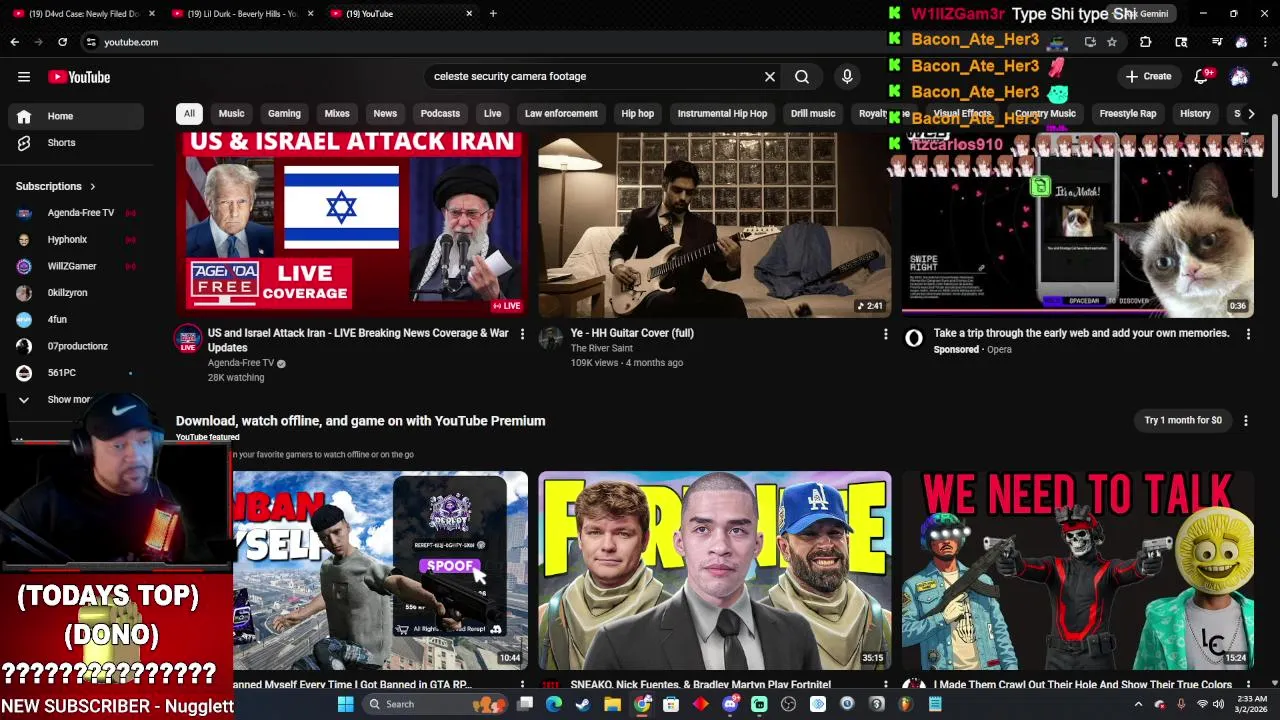
Task: Click the YouTube logo
Action: pos(79,77)
